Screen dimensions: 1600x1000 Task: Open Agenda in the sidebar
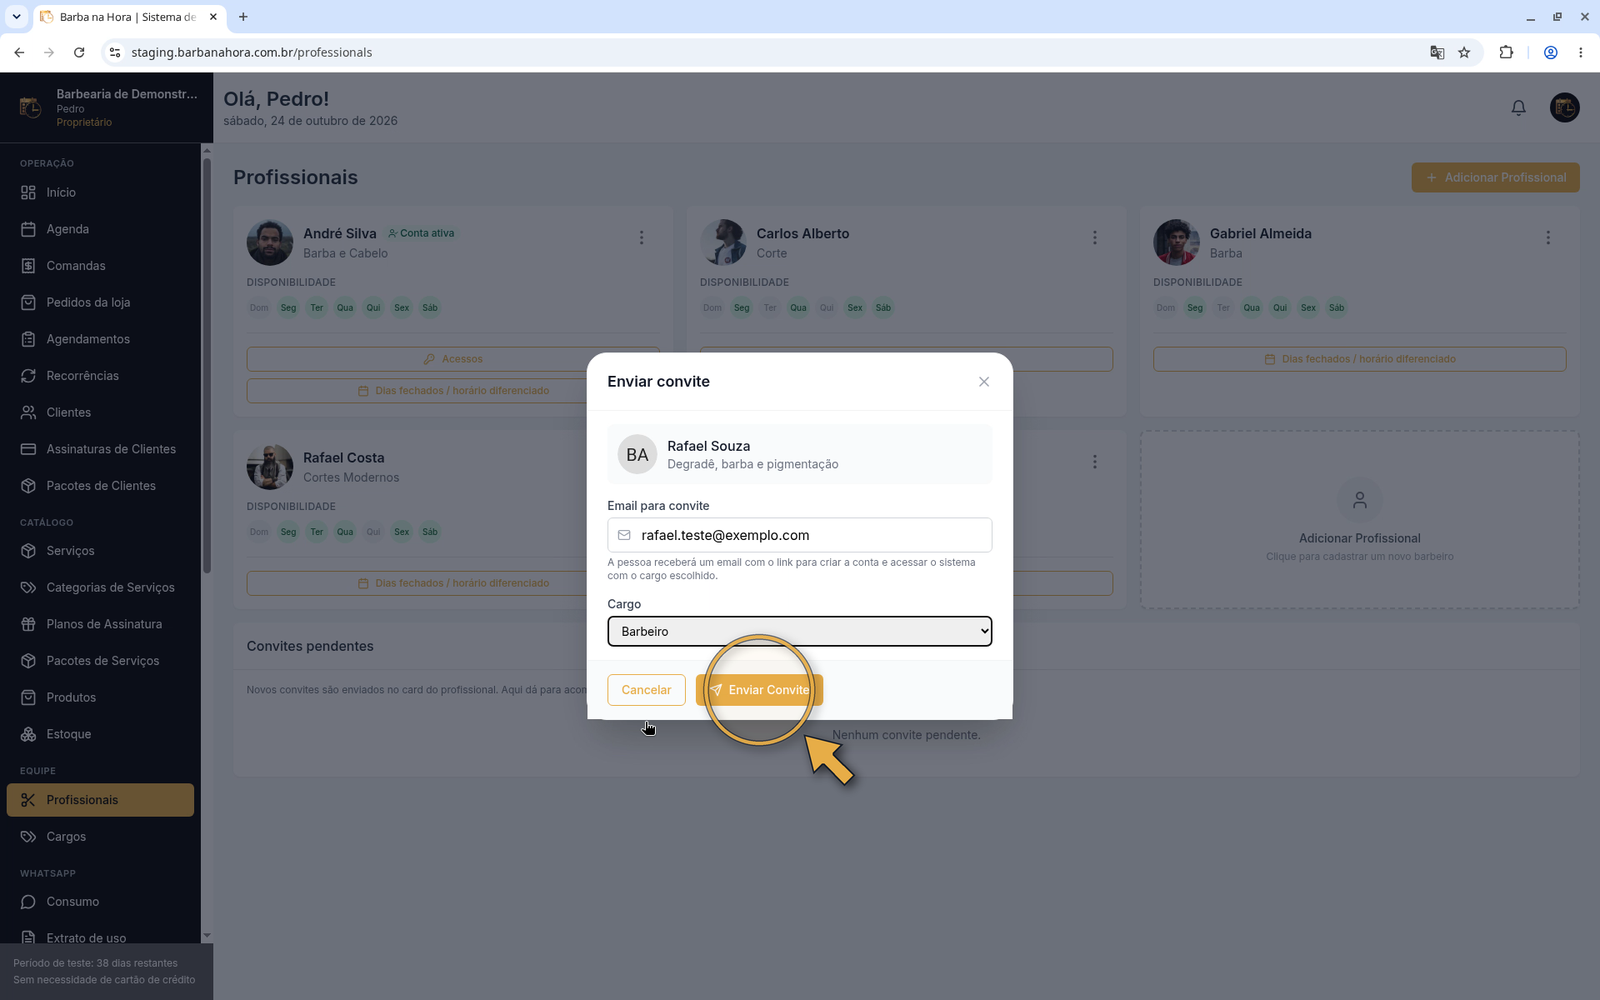click(x=100, y=229)
